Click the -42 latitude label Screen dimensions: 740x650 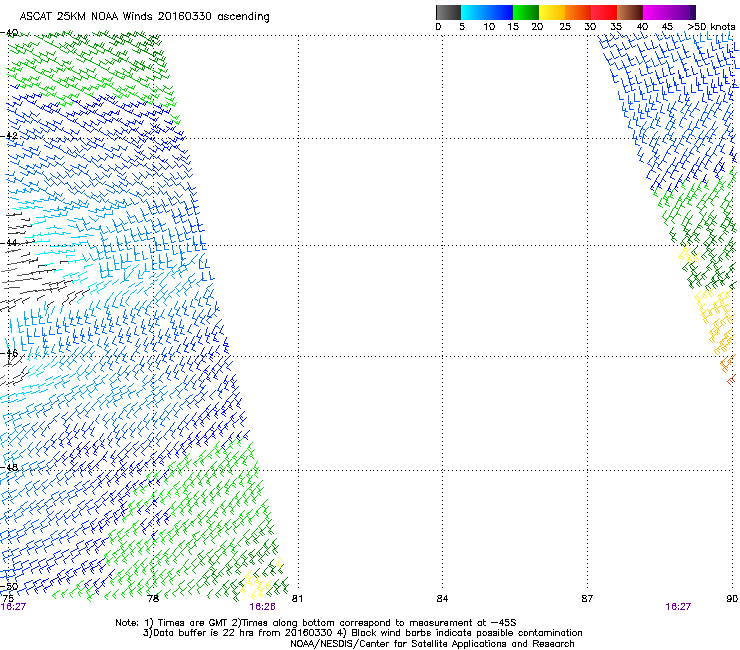pyautogui.click(x=9, y=136)
